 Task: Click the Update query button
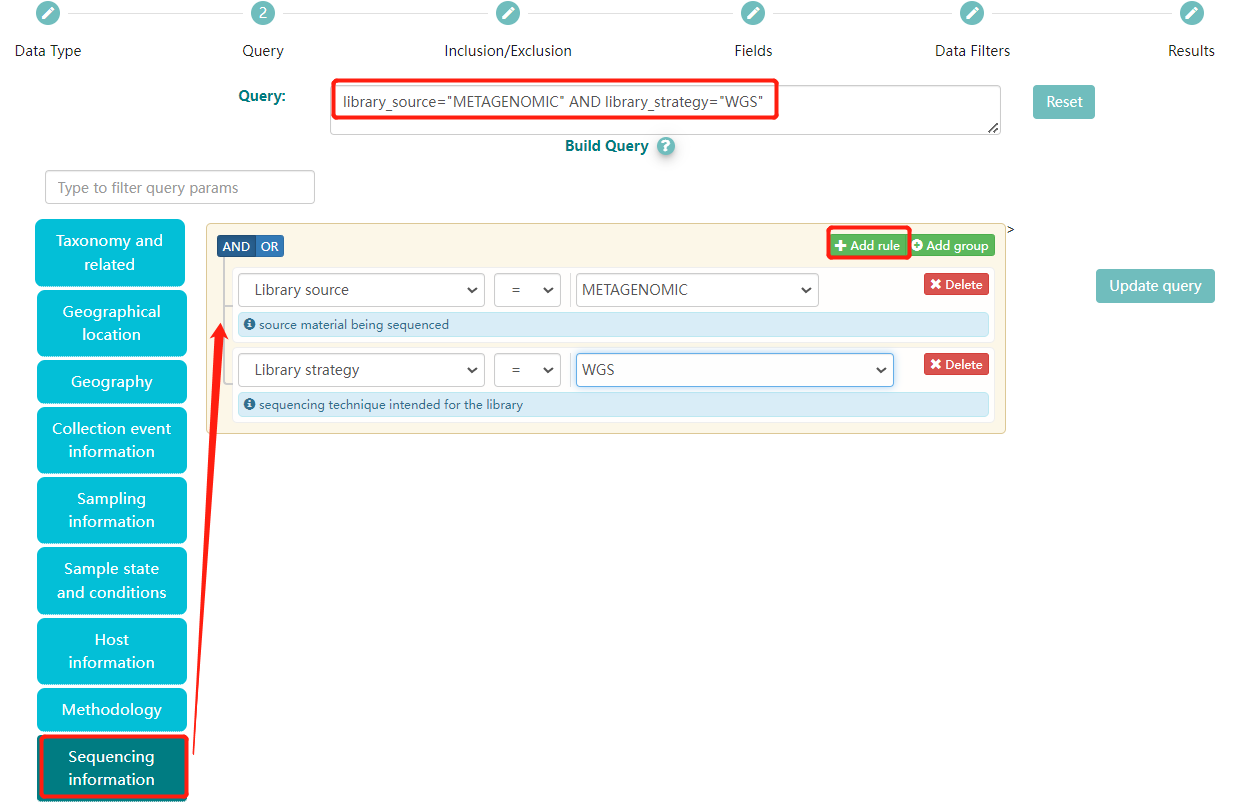click(x=1155, y=286)
